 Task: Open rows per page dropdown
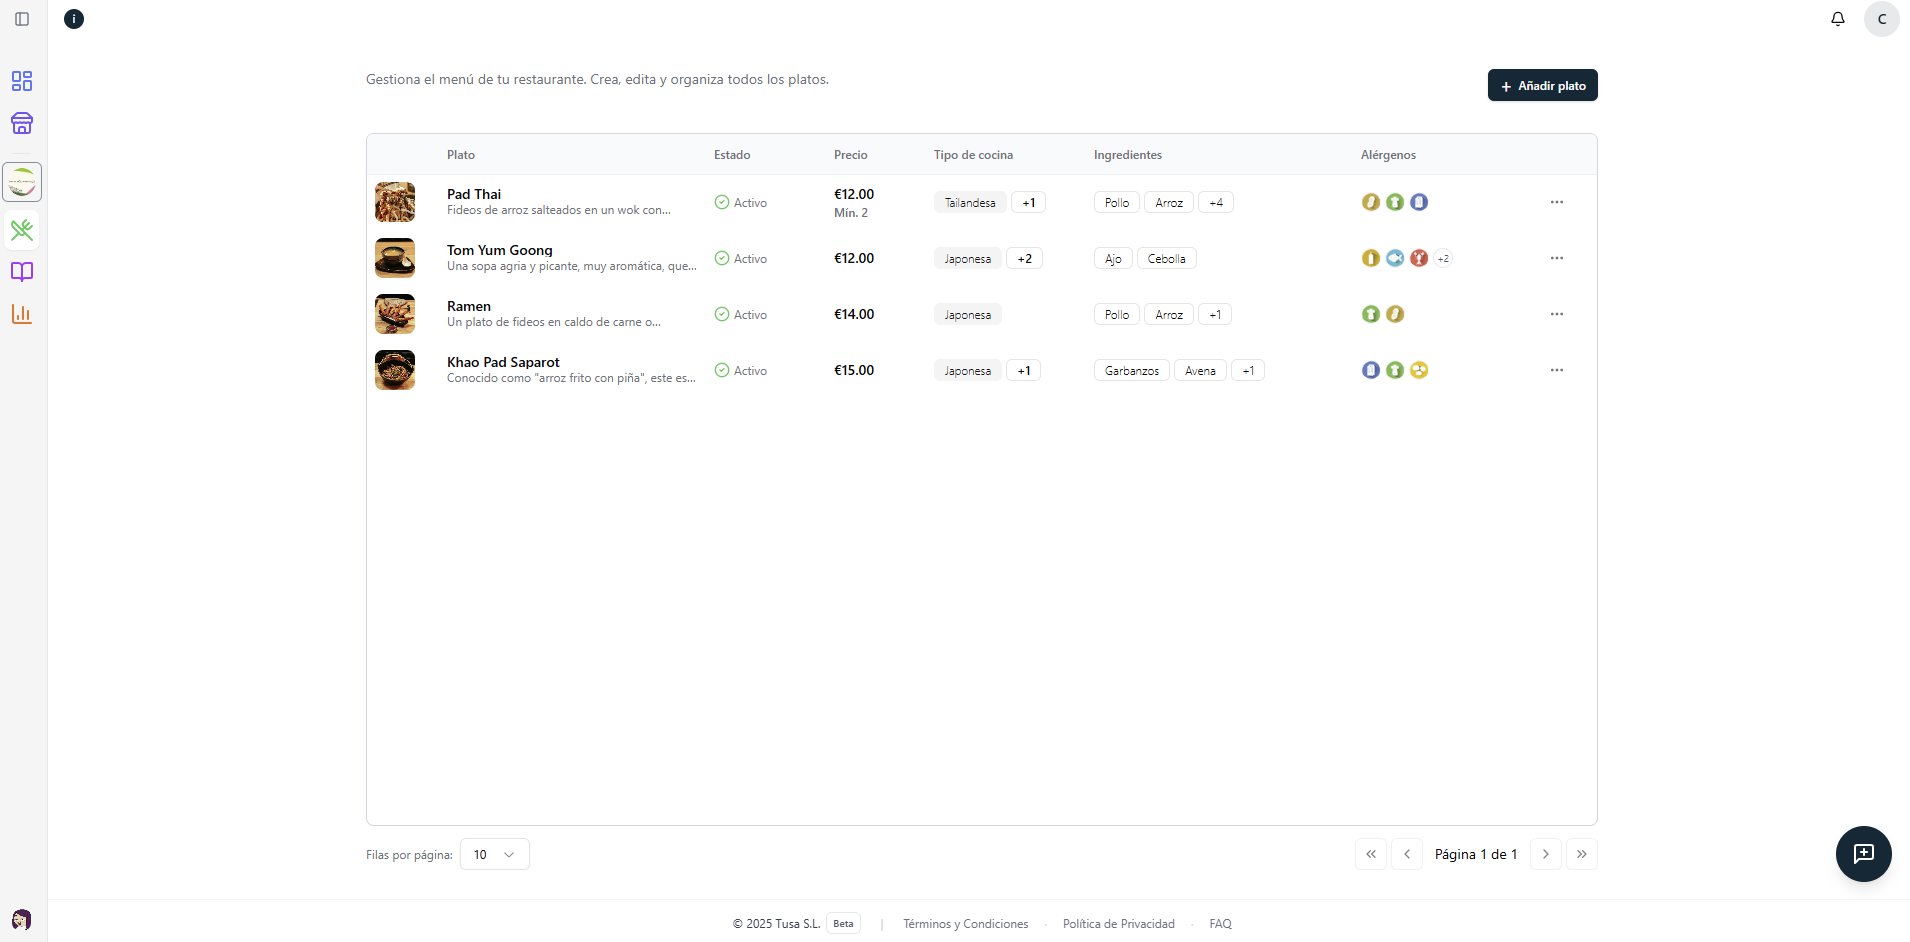click(x=494, y=854)
